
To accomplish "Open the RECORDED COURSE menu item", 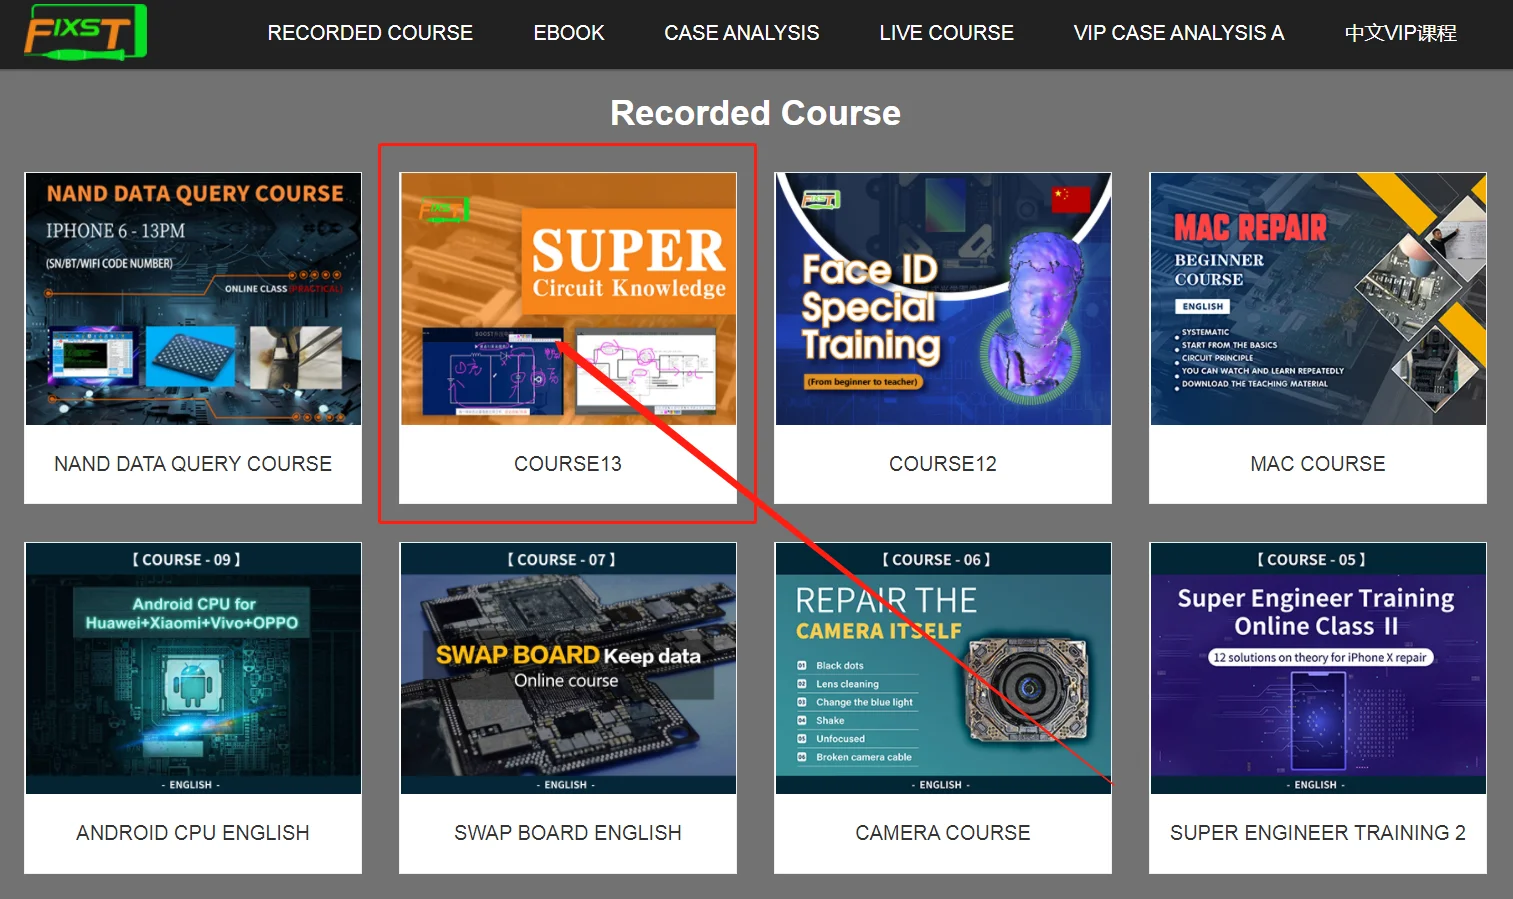I will (370, 33).
